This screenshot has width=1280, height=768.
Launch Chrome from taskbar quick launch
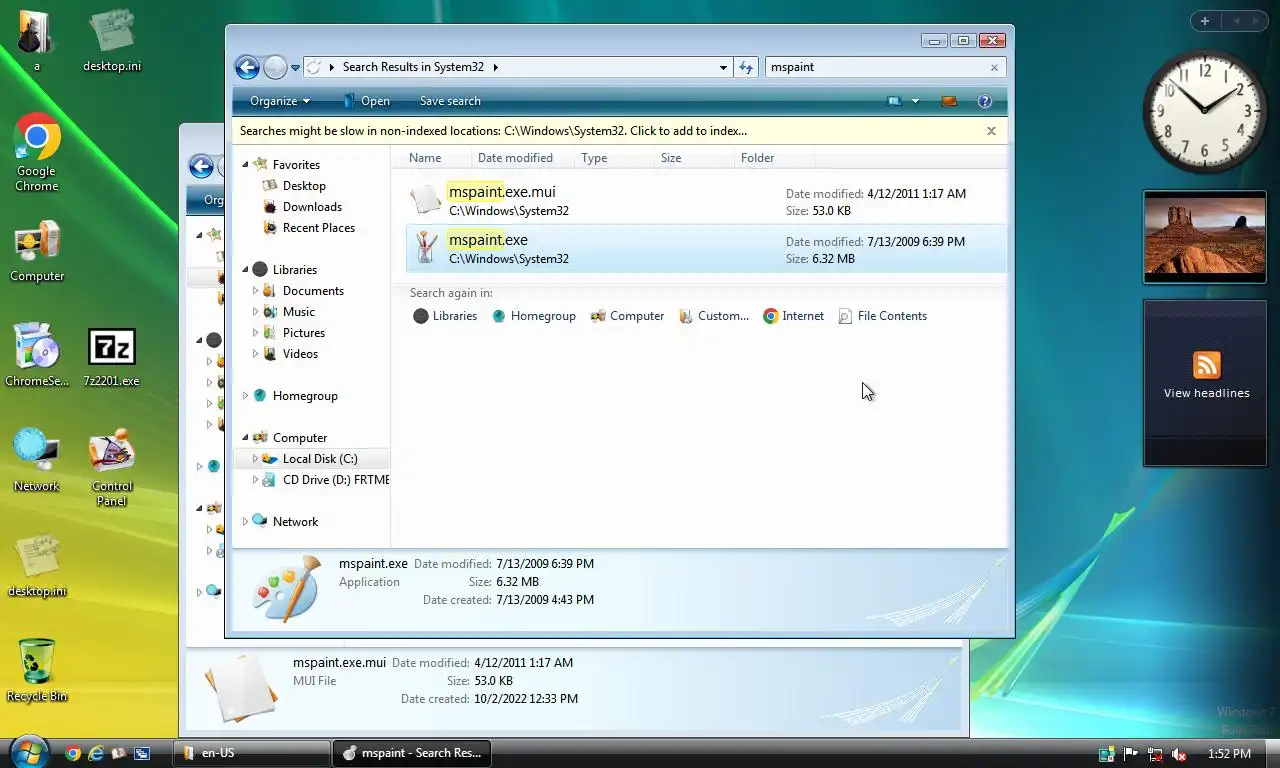click(73, 753)
